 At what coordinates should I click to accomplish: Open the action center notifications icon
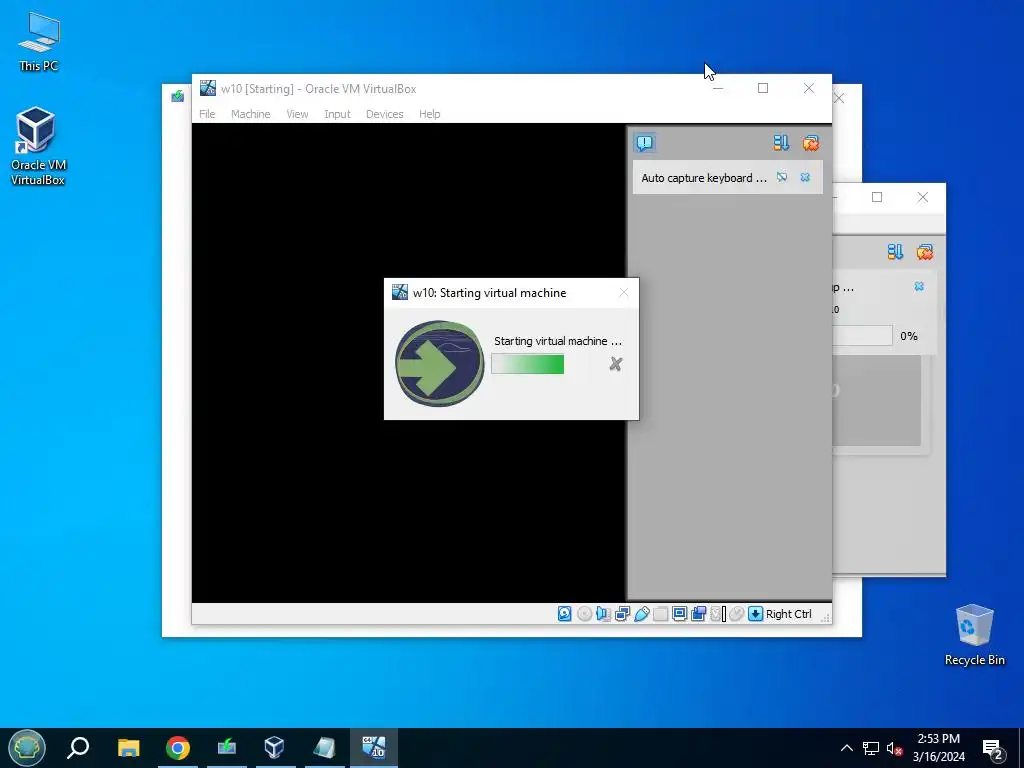(993, 749)
